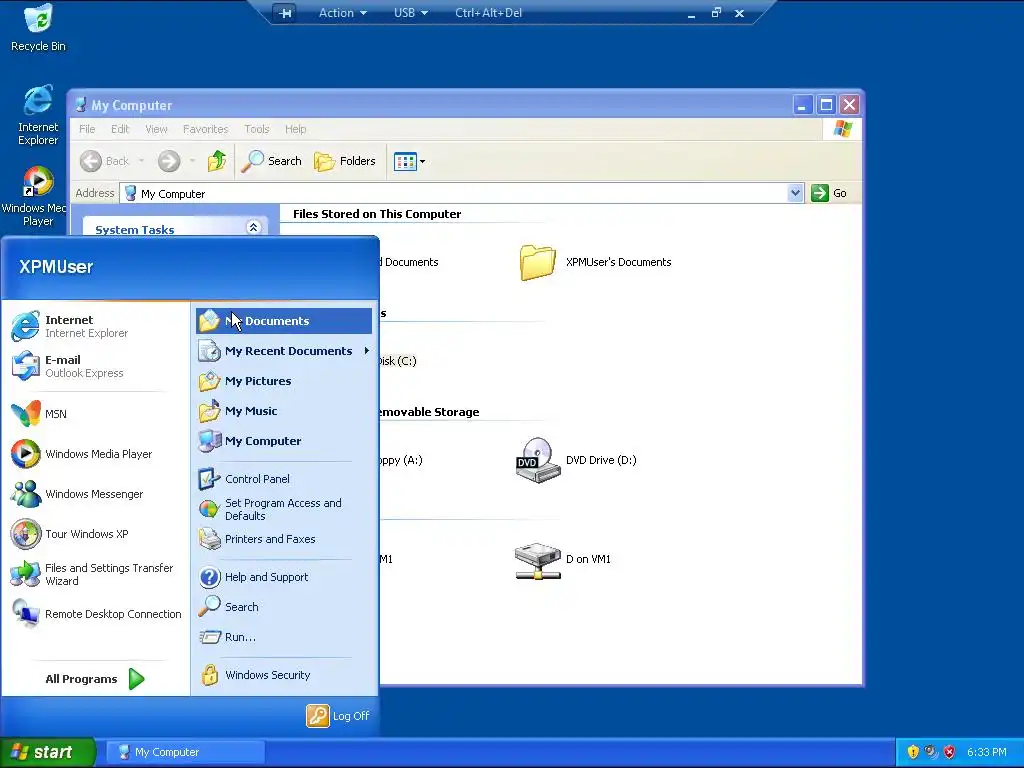
Task: Click Search in Explorer toolbar
Action: click(271, 161)
